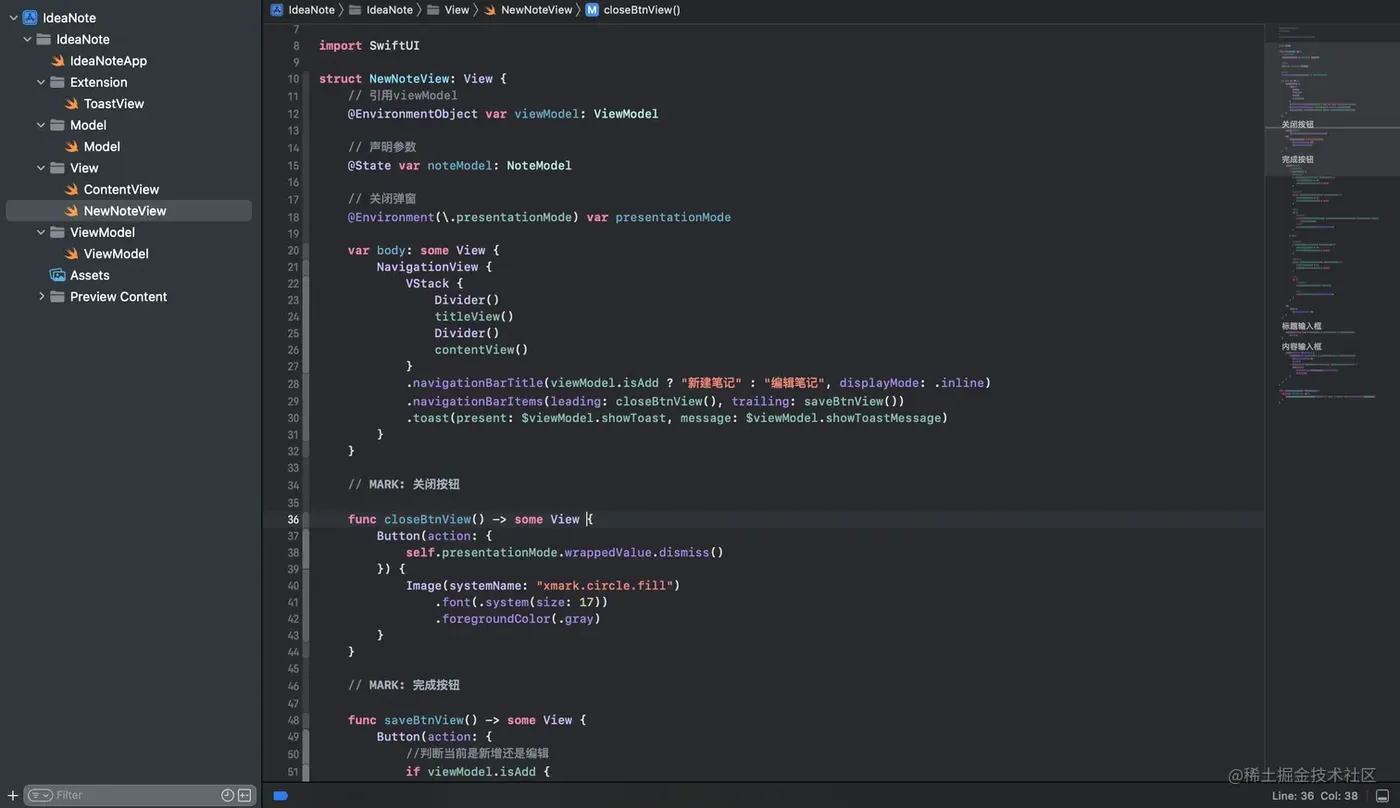Click the blue breakpoint tag icon
1400x808 pixels.
pyautogui.click(x=281, y=796)
